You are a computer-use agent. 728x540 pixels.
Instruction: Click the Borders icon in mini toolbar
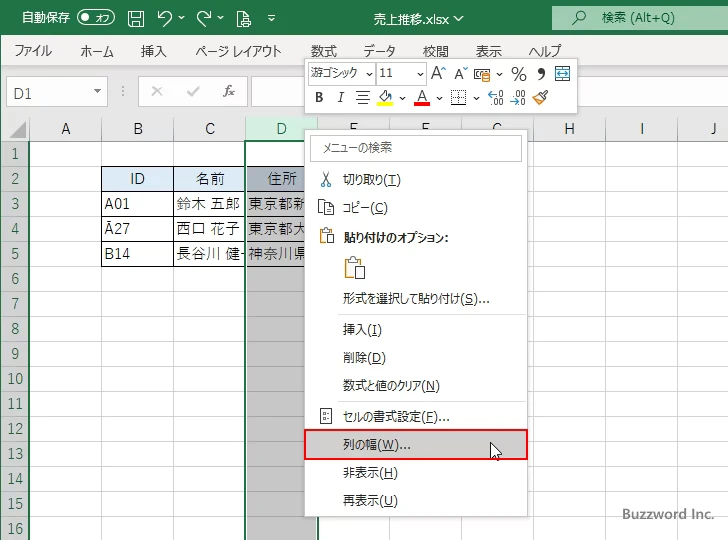tap(458, 98)
